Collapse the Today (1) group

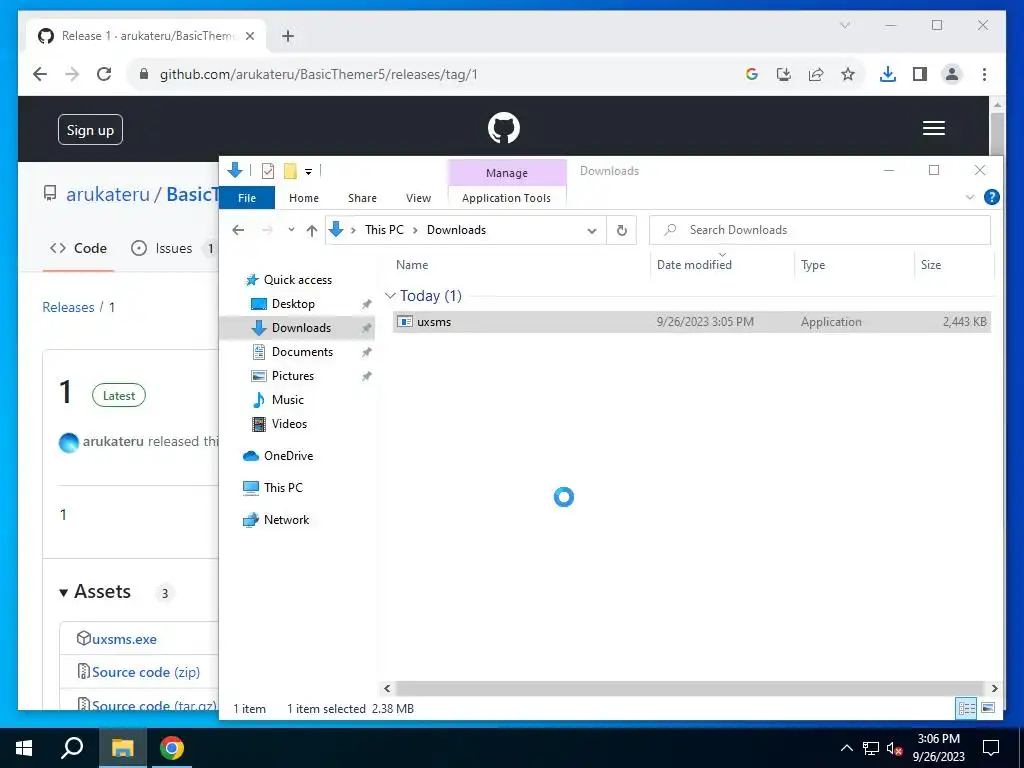(391, 296)
